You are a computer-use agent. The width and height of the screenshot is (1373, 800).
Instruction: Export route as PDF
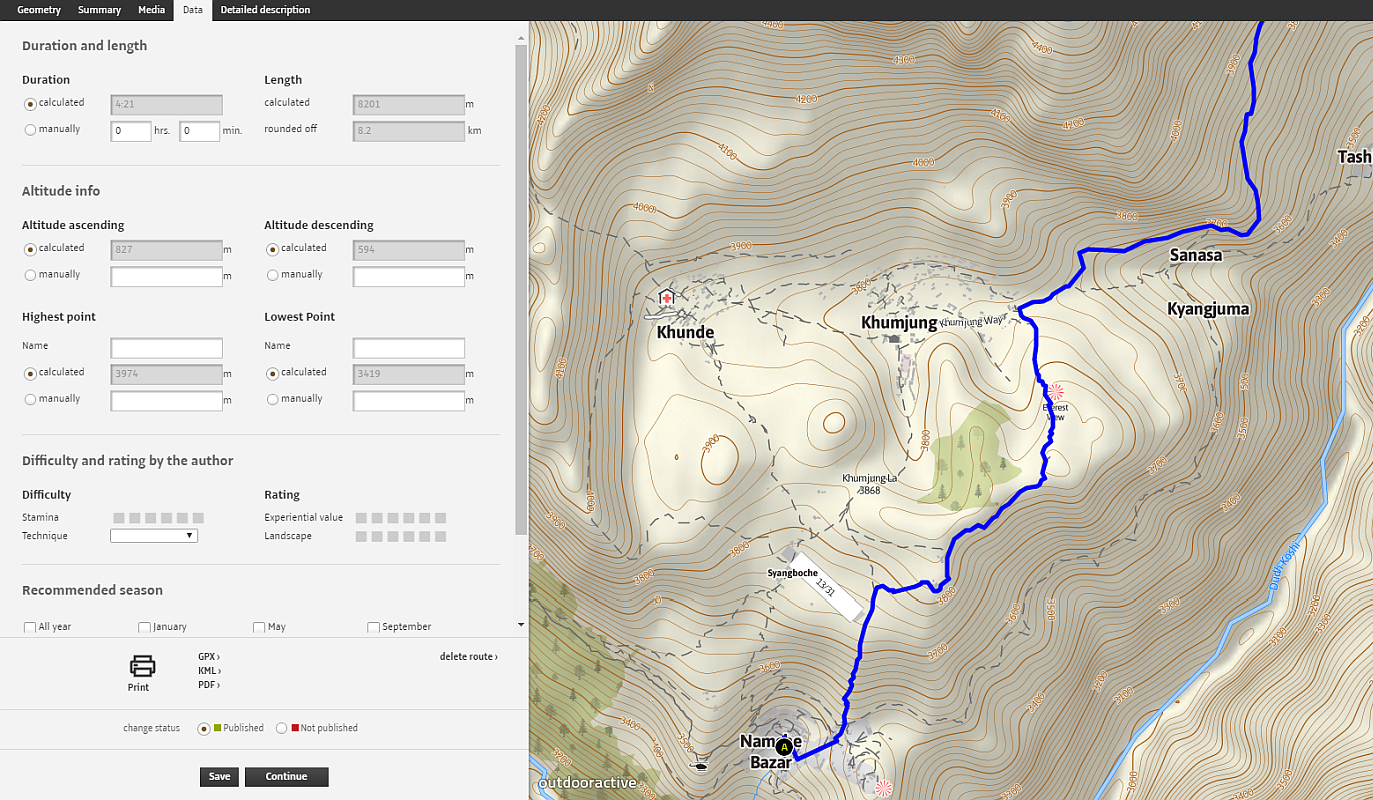[x=208, y=685]
